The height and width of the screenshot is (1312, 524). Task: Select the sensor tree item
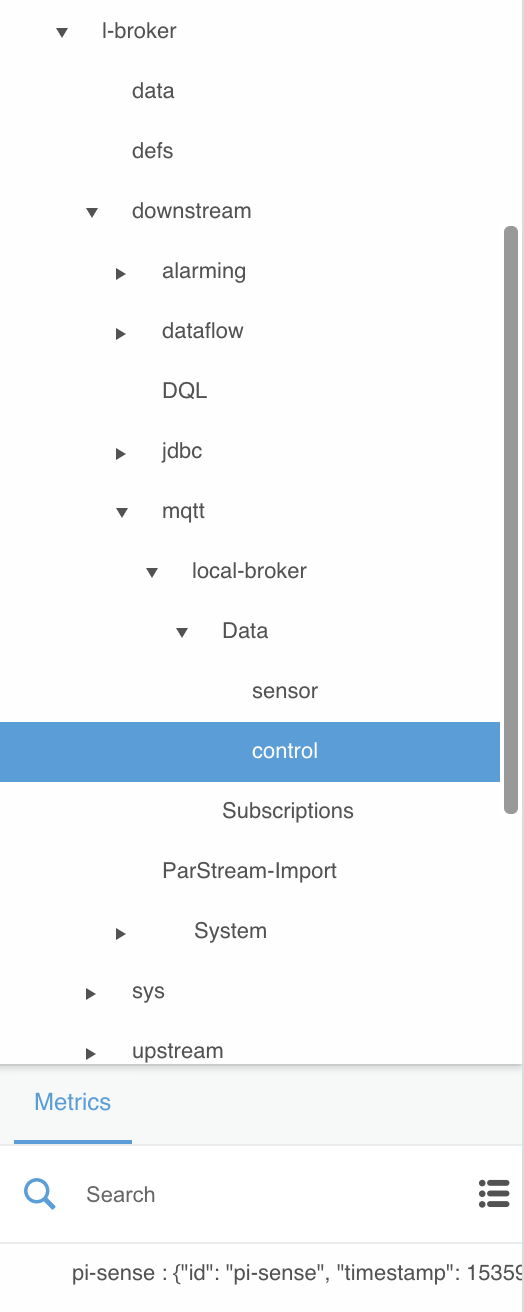pyautogui.click(x=285, y=691)
